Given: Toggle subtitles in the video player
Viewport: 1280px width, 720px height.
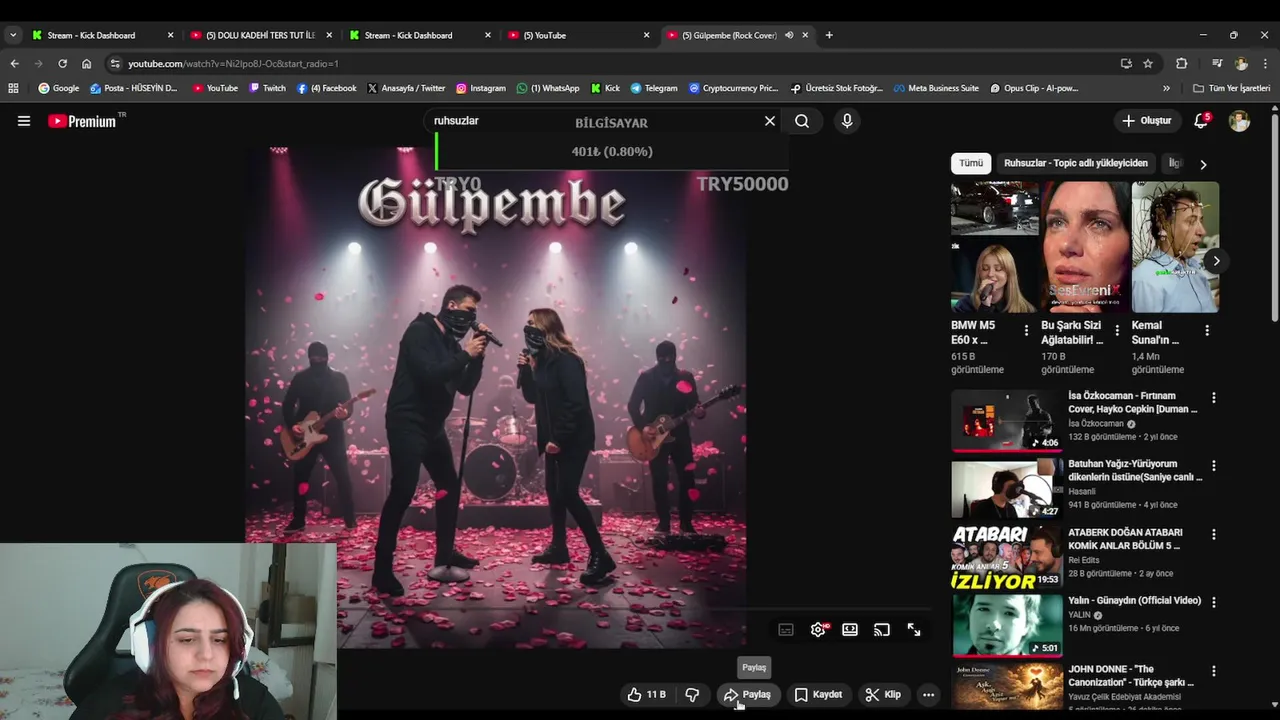Looking at the screenshot, I should (x=786, y=630).
